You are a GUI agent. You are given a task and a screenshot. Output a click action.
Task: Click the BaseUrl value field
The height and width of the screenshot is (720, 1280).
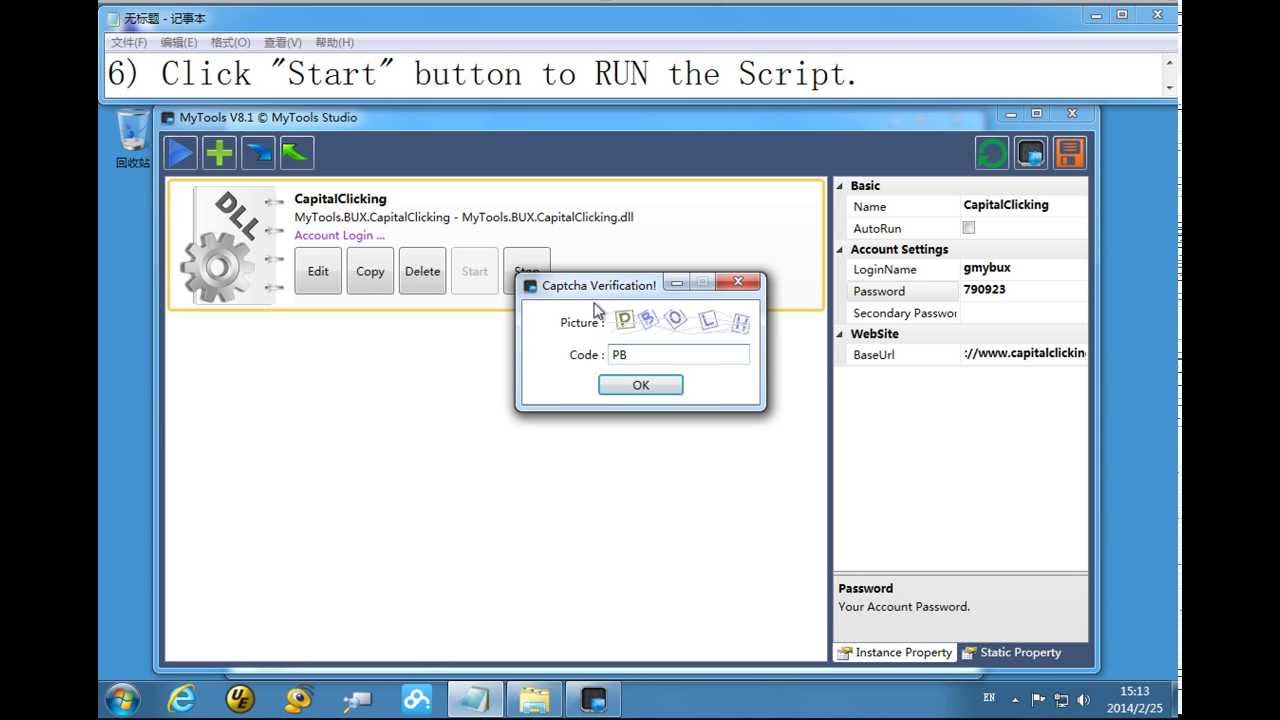click(1024, 354)
